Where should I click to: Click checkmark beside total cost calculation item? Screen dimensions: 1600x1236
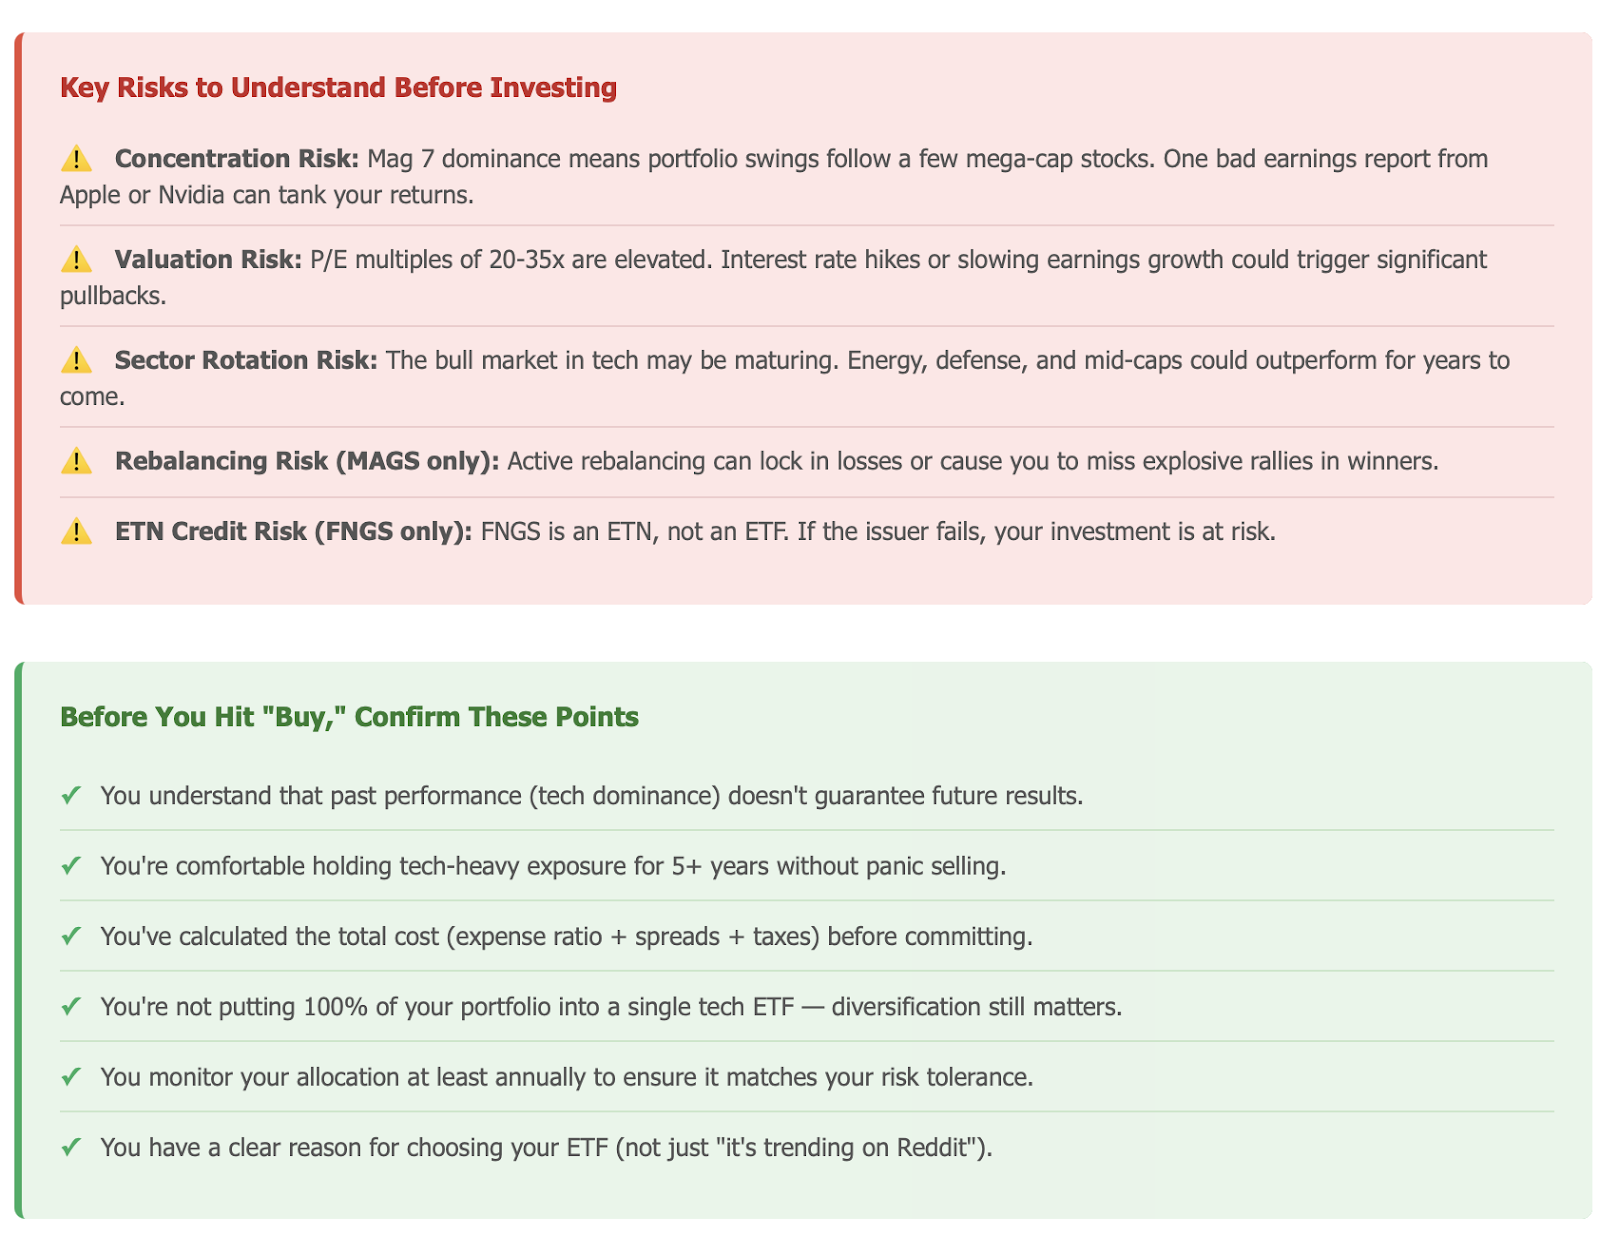pyautogui.click(x=70, y=936)
